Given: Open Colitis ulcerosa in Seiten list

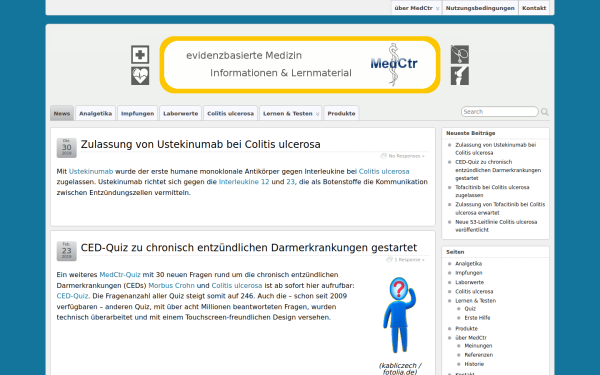Looking at the screenshot, I should (474, 292).
